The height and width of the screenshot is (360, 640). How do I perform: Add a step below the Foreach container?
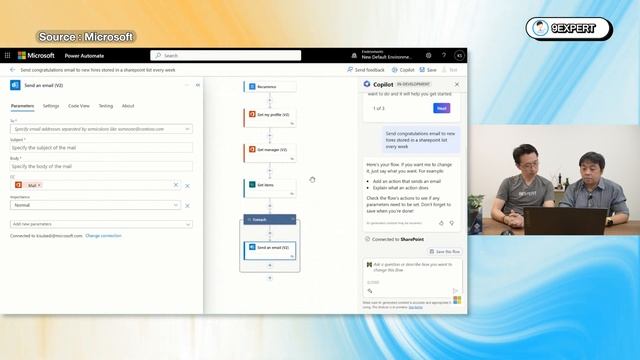click(270, 278)
